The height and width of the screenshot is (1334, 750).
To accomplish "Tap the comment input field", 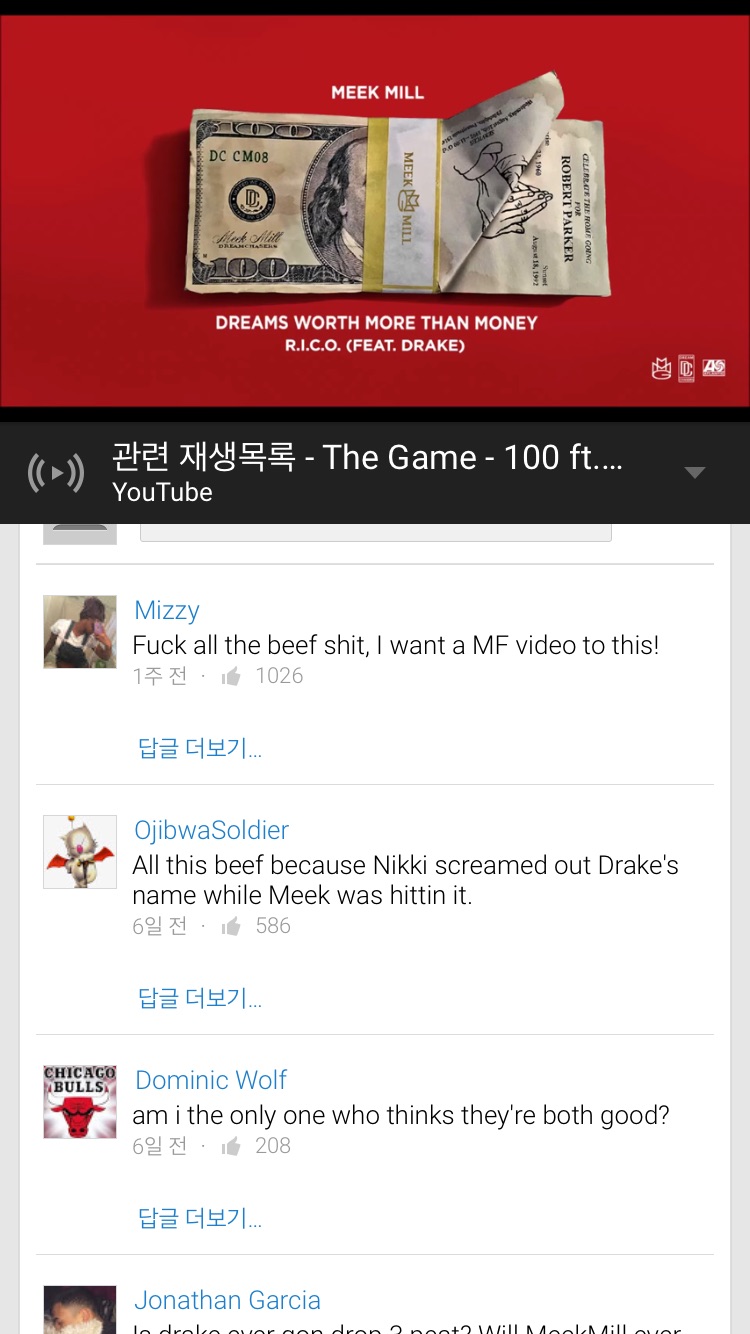I will pos(376,532).
